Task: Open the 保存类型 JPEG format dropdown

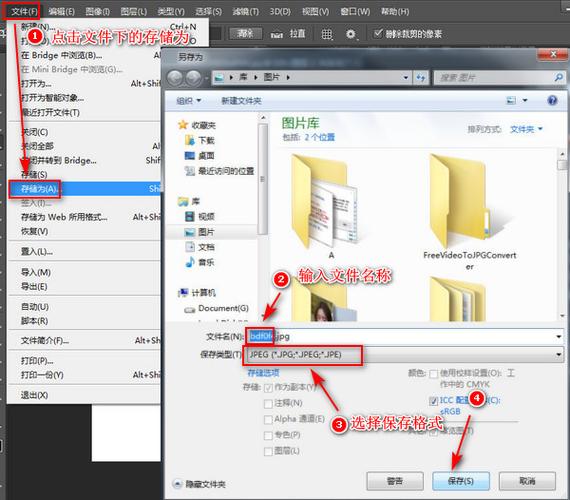Action: tap(405, 355)
